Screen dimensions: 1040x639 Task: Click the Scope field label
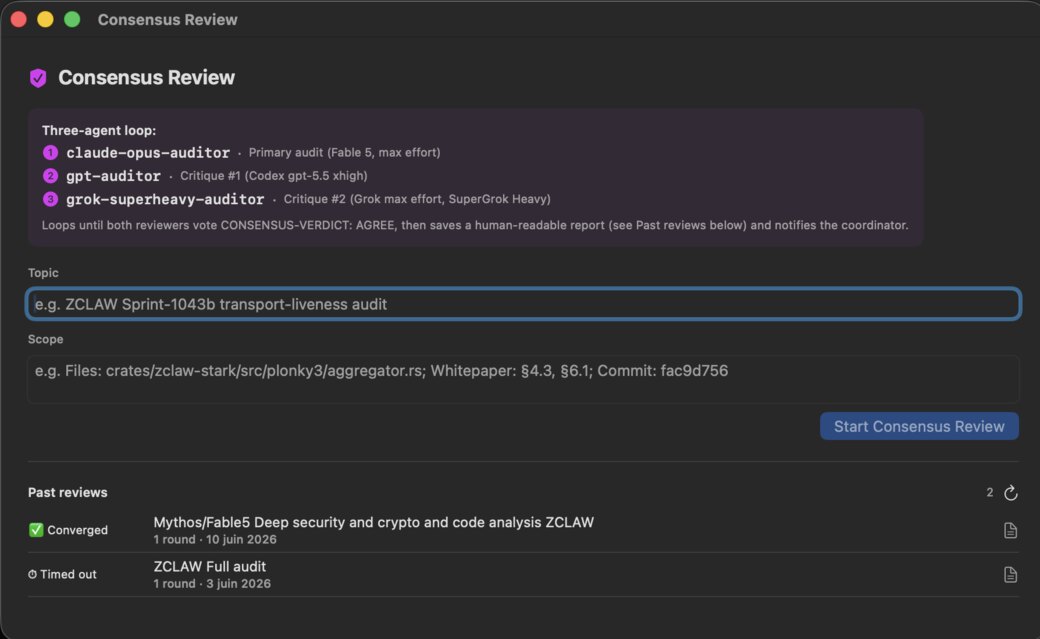tap(46, 339)
